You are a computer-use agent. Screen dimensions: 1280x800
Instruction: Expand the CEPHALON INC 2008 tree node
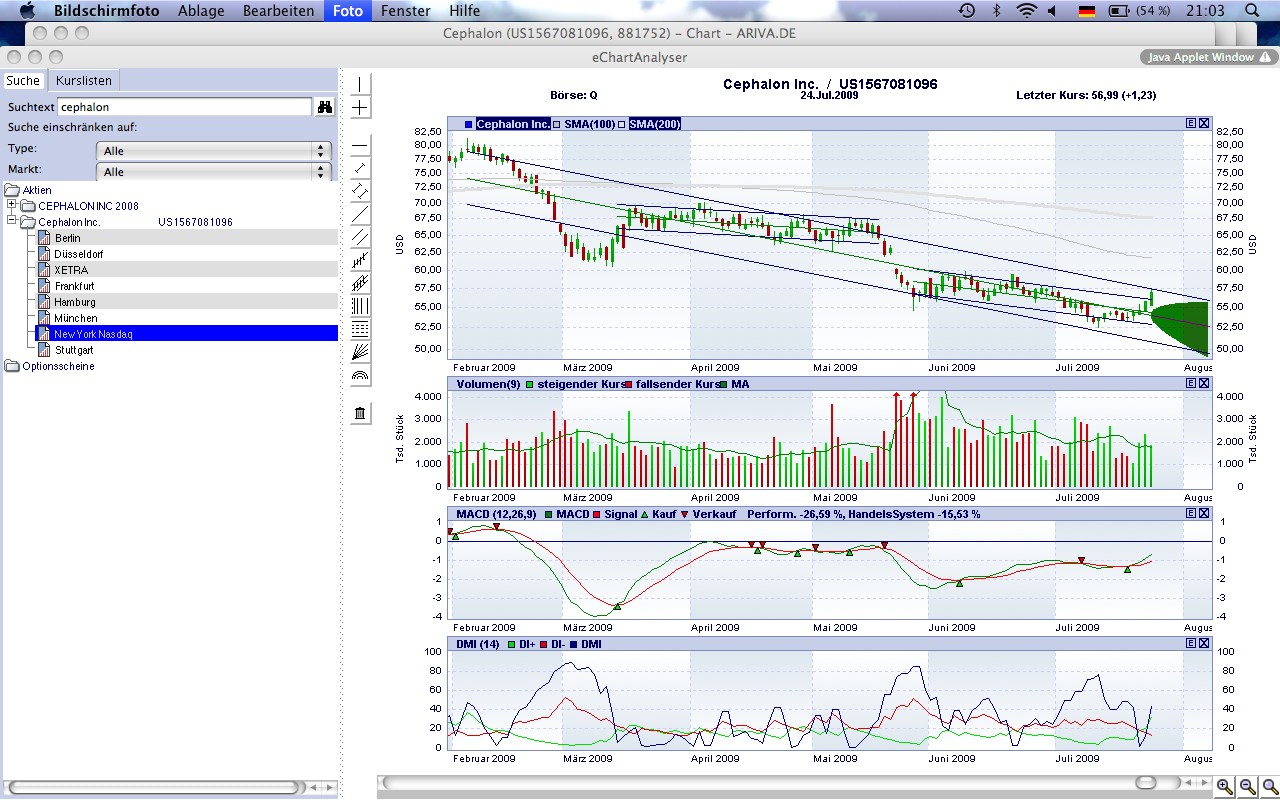[12, 205]
